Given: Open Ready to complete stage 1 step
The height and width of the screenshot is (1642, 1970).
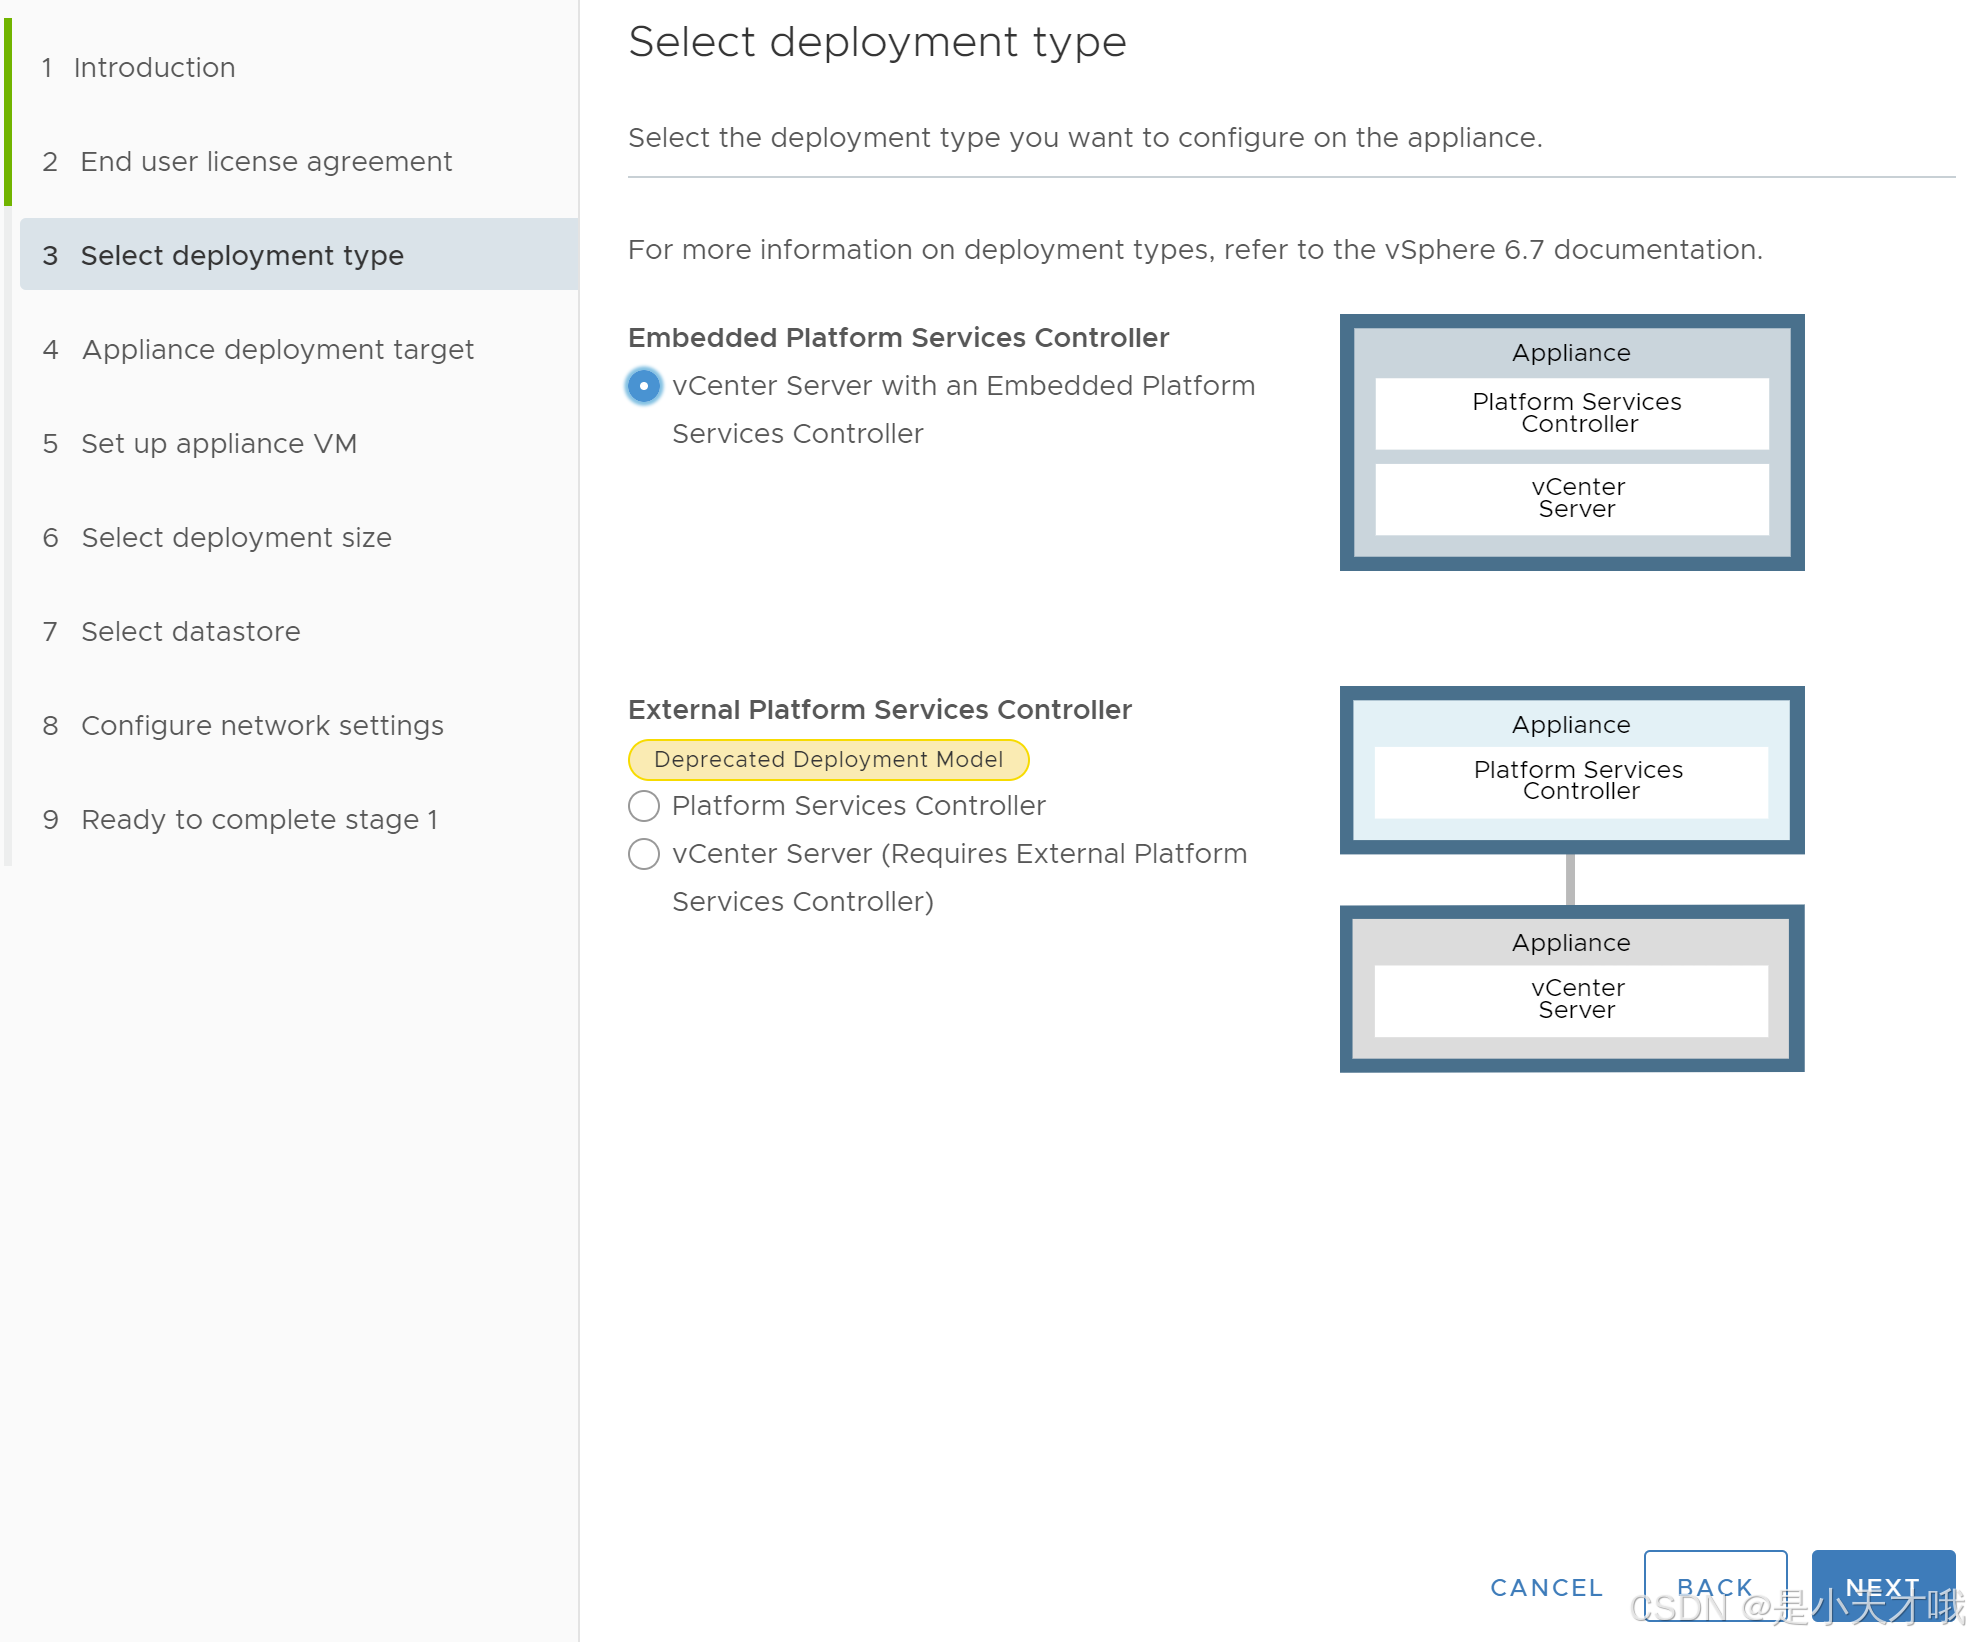Looking at the screenshot, I should click(259, 819).
